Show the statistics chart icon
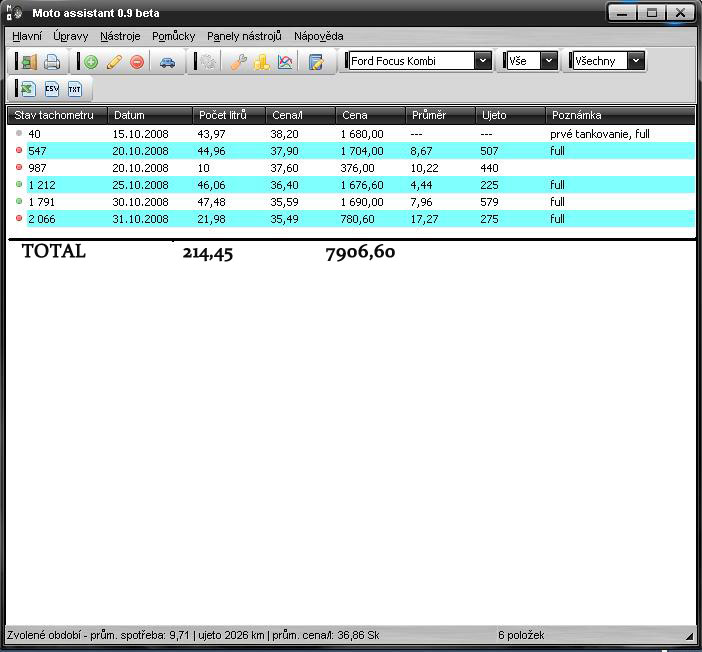The width and height of the screenshot is (702, 652). [x=285, y=62]
